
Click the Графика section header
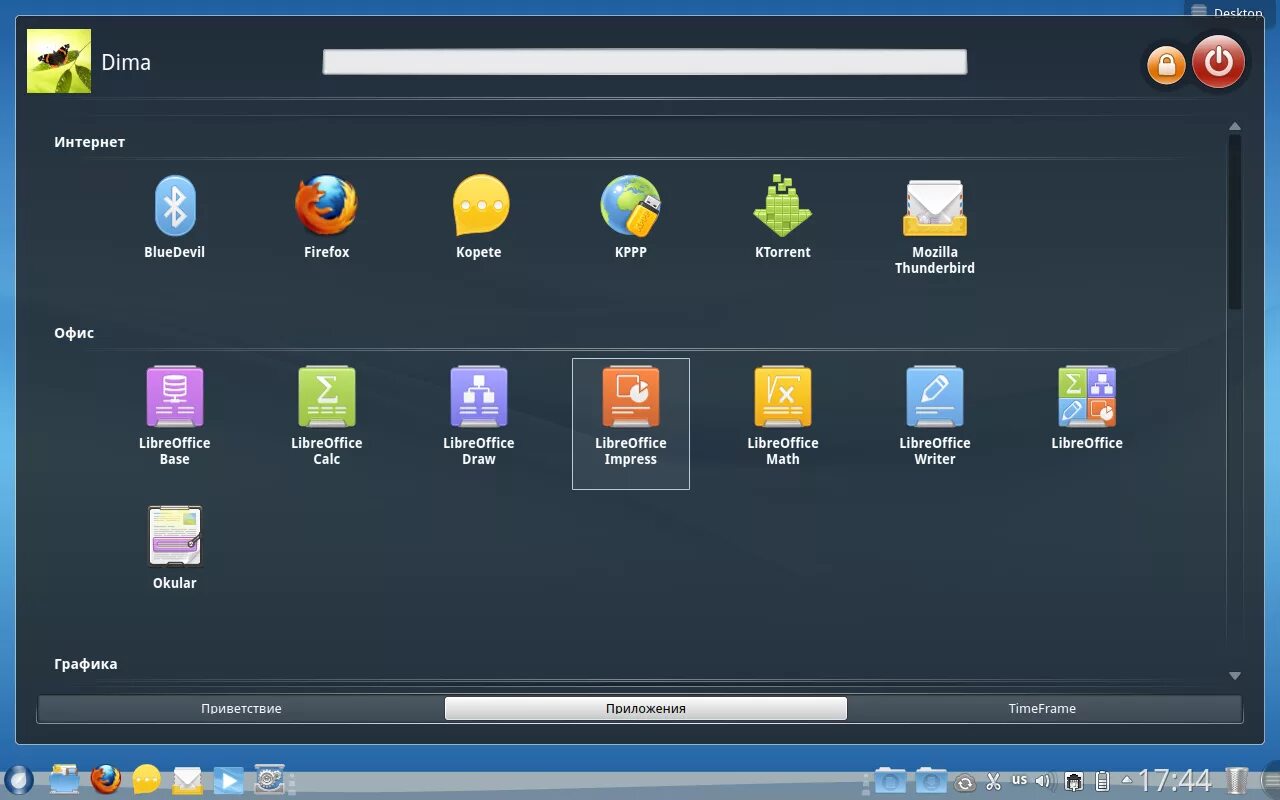point(86,664)
